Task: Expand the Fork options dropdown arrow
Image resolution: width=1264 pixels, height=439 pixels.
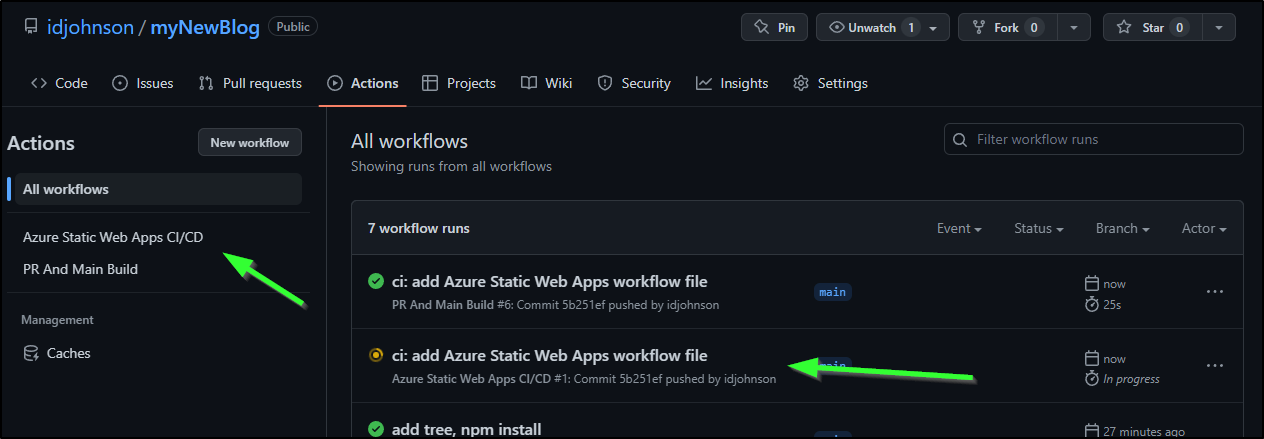Action: (1074, 27)
